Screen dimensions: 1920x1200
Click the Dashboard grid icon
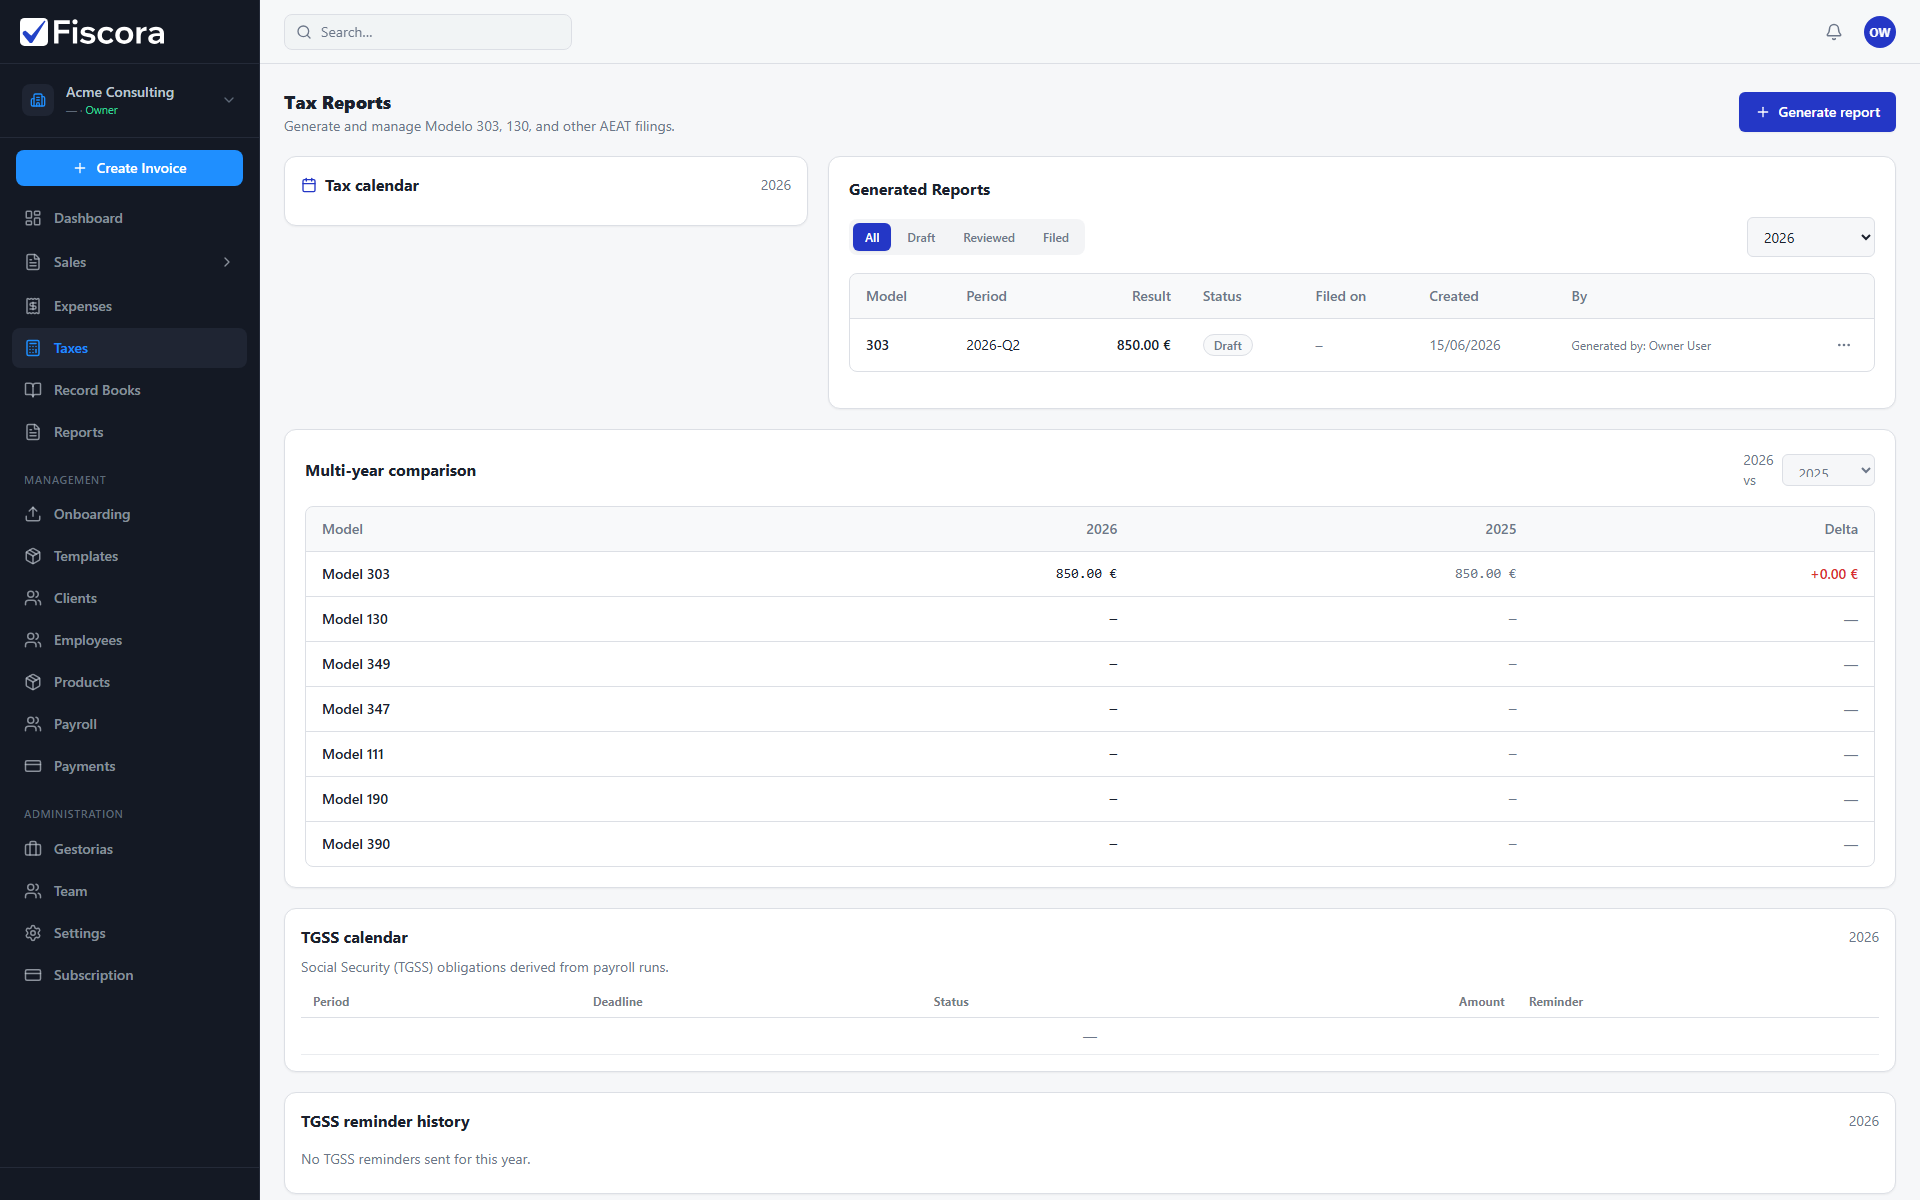pyautogui.click(x=33, y=218)
